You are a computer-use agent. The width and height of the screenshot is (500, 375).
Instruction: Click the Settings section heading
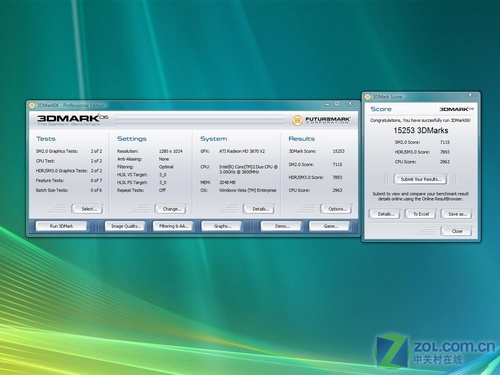pyautogui.click(x=132, y=139)
